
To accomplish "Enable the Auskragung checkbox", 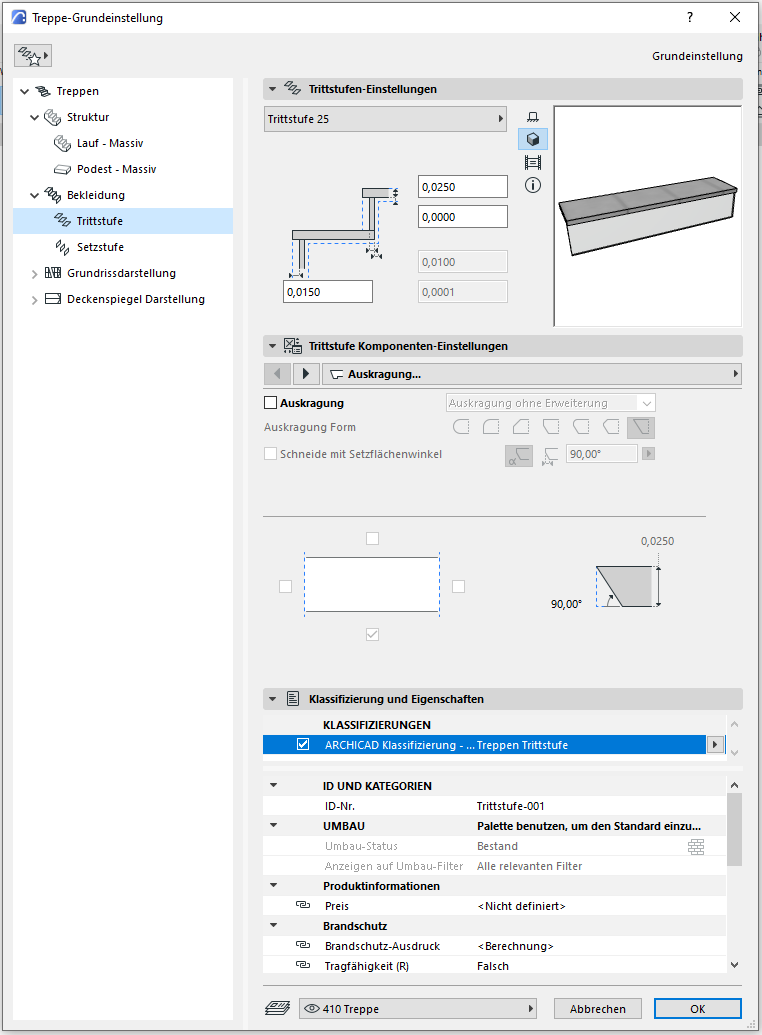I will (x=270, y=403).
